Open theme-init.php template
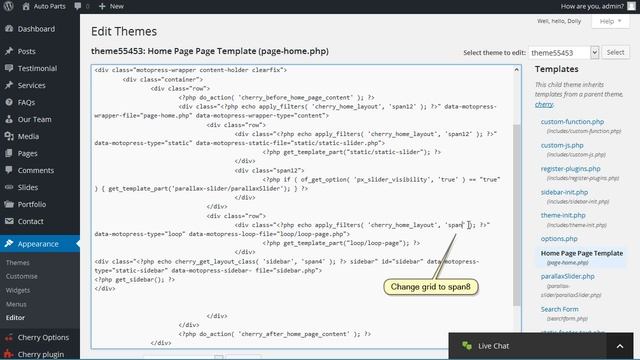This screenshot has width=640, height=360. pyautogui.click(x=563, y=215)
